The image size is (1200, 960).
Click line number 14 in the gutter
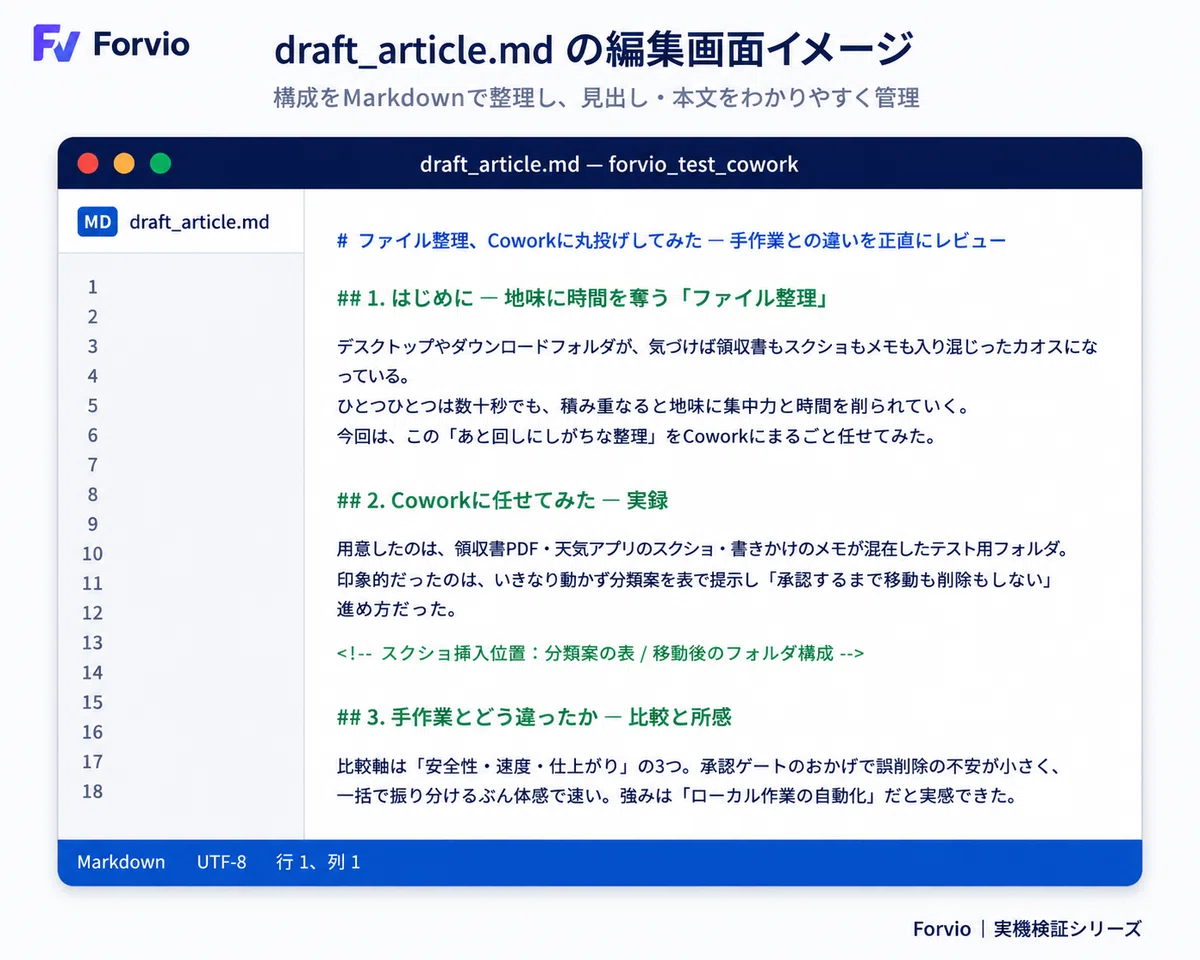point(93,672)
